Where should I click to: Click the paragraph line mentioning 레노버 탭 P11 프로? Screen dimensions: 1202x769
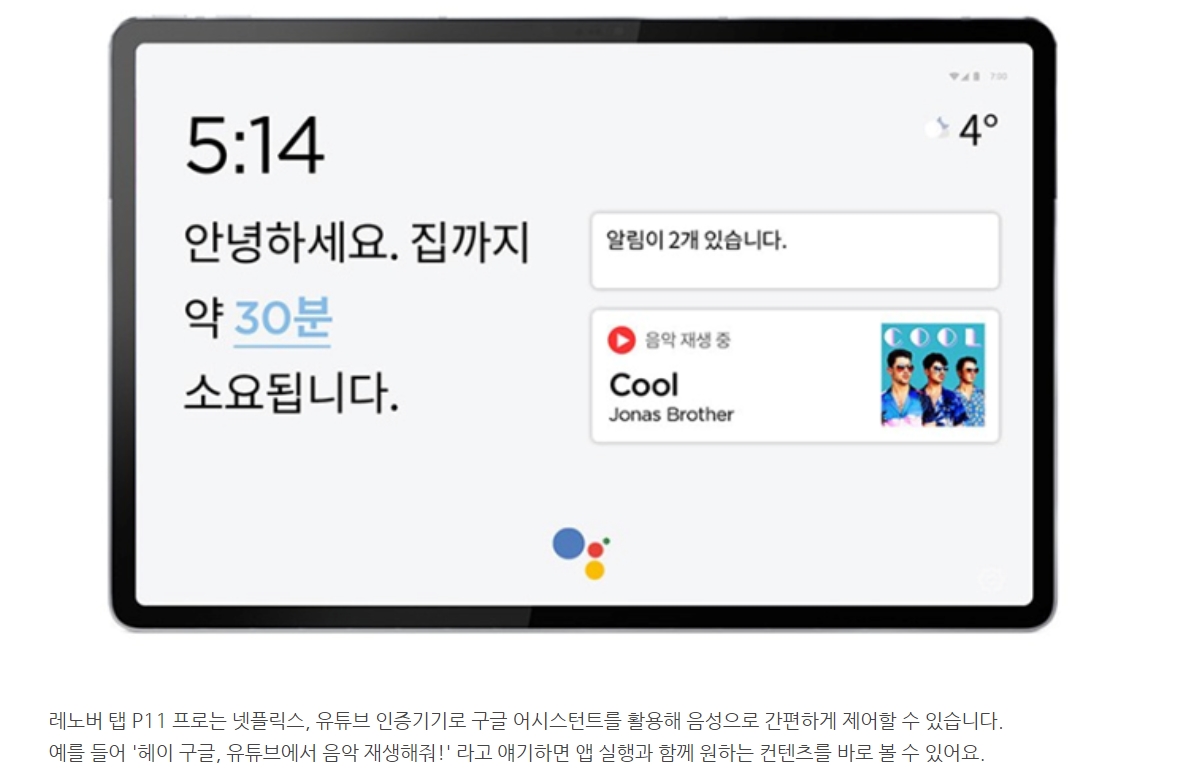click(525, 720)
